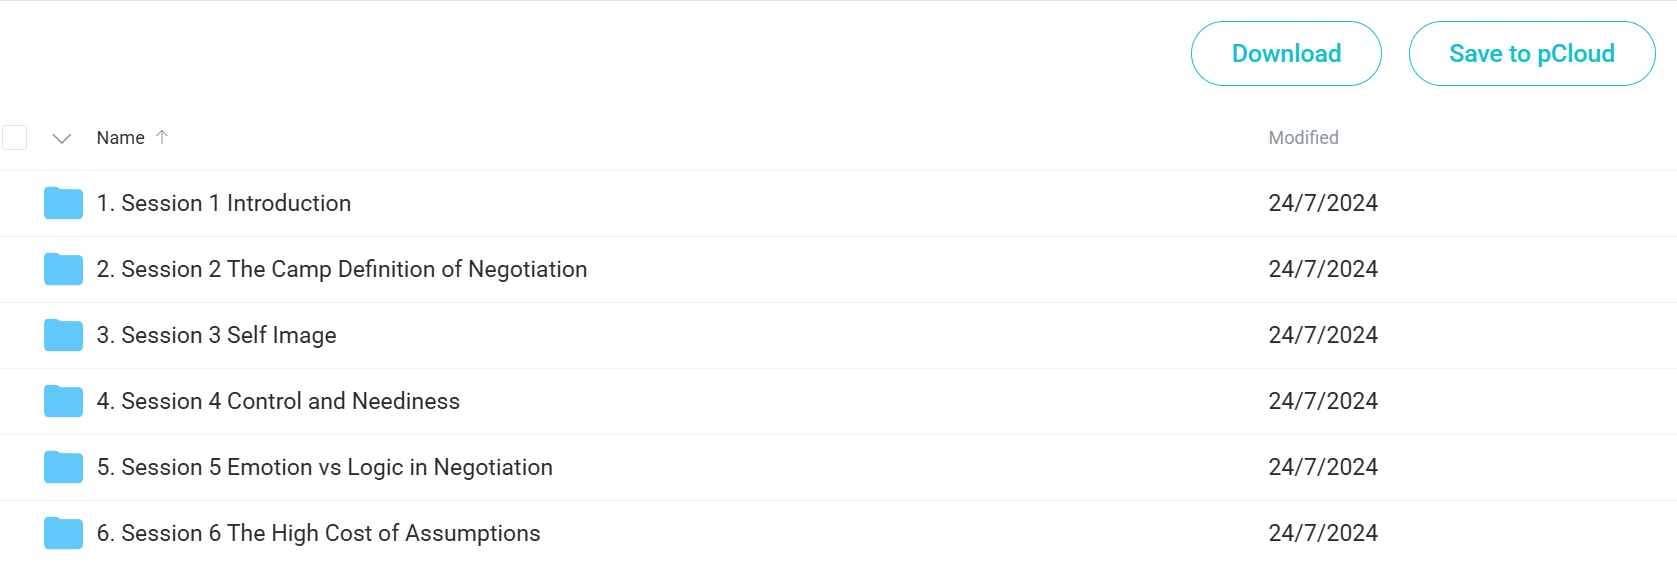Expand the selection chevron dropdown near Name
The image size is (1677, 566).
62,138
